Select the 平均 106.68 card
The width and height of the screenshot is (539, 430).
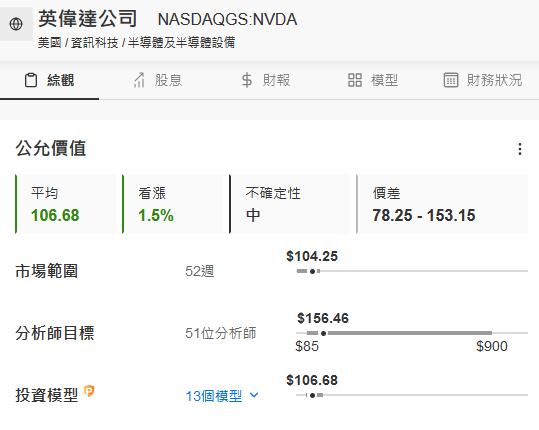[66, 204]
